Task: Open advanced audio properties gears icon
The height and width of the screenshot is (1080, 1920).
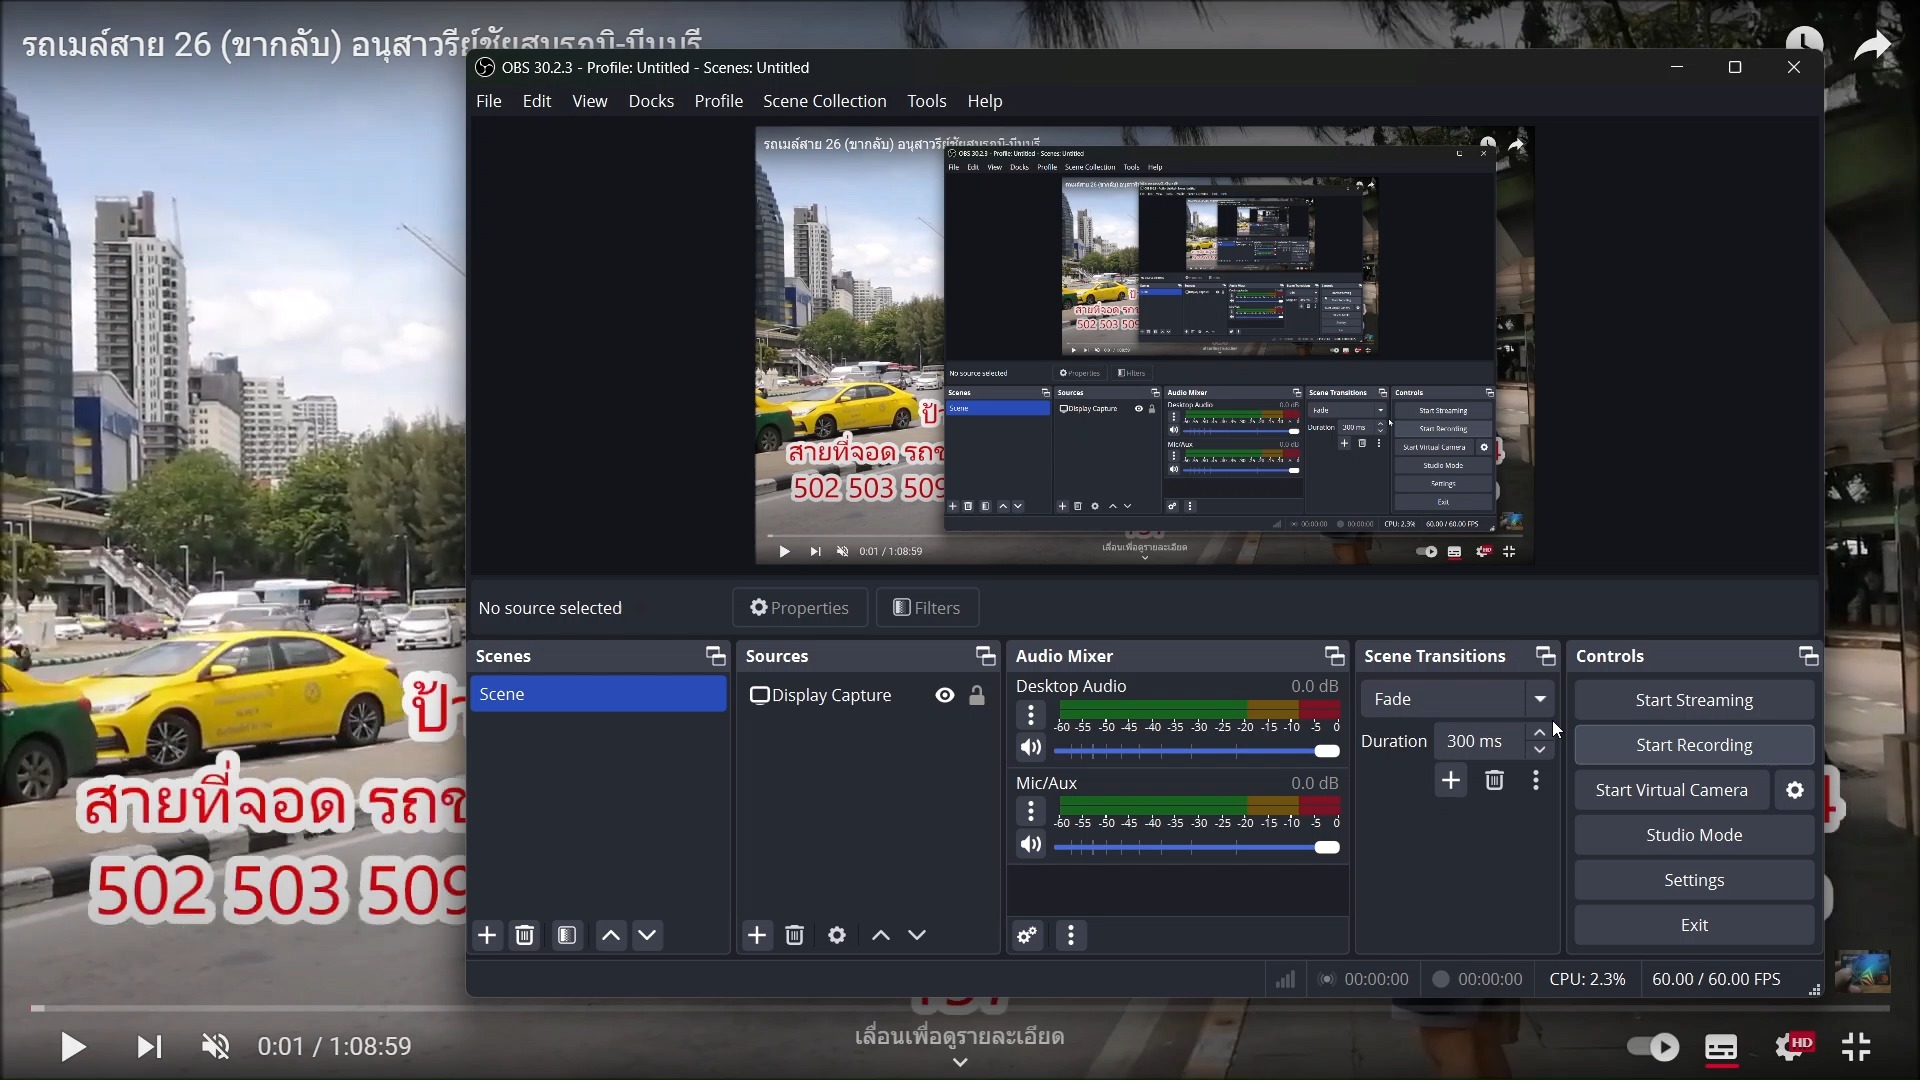Action: (1027, 936)
